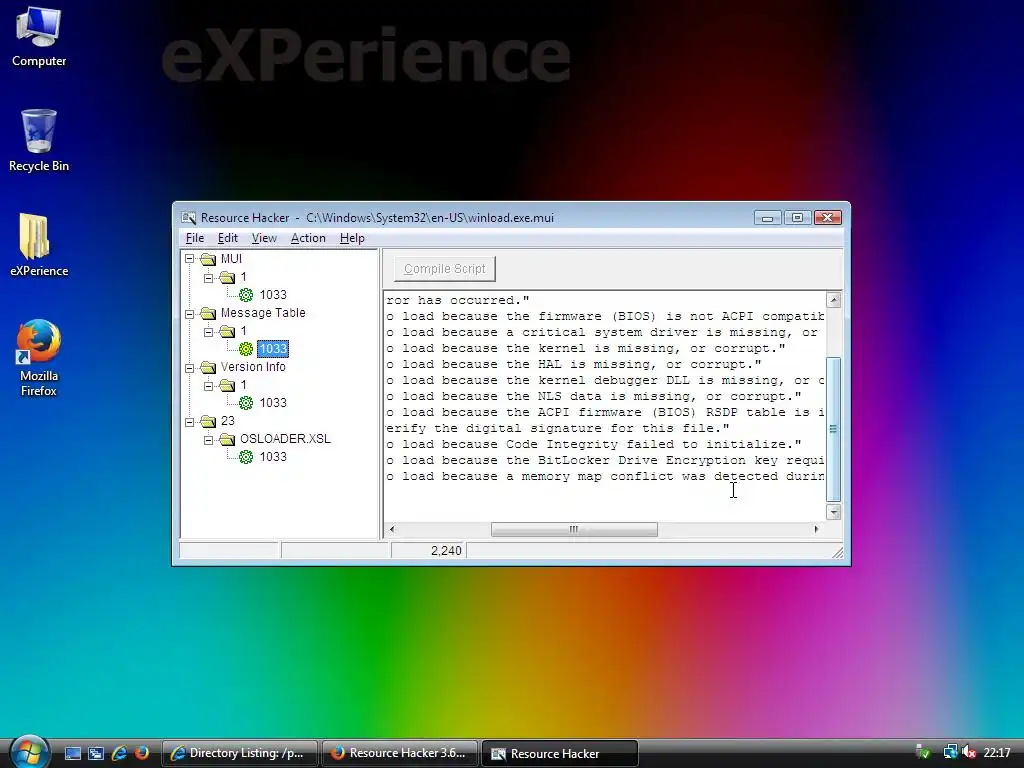Switch to Resource Hacker 3.6 Firefox taskbar window
The image size is (1024, 768).
click(x=400, y=754)
